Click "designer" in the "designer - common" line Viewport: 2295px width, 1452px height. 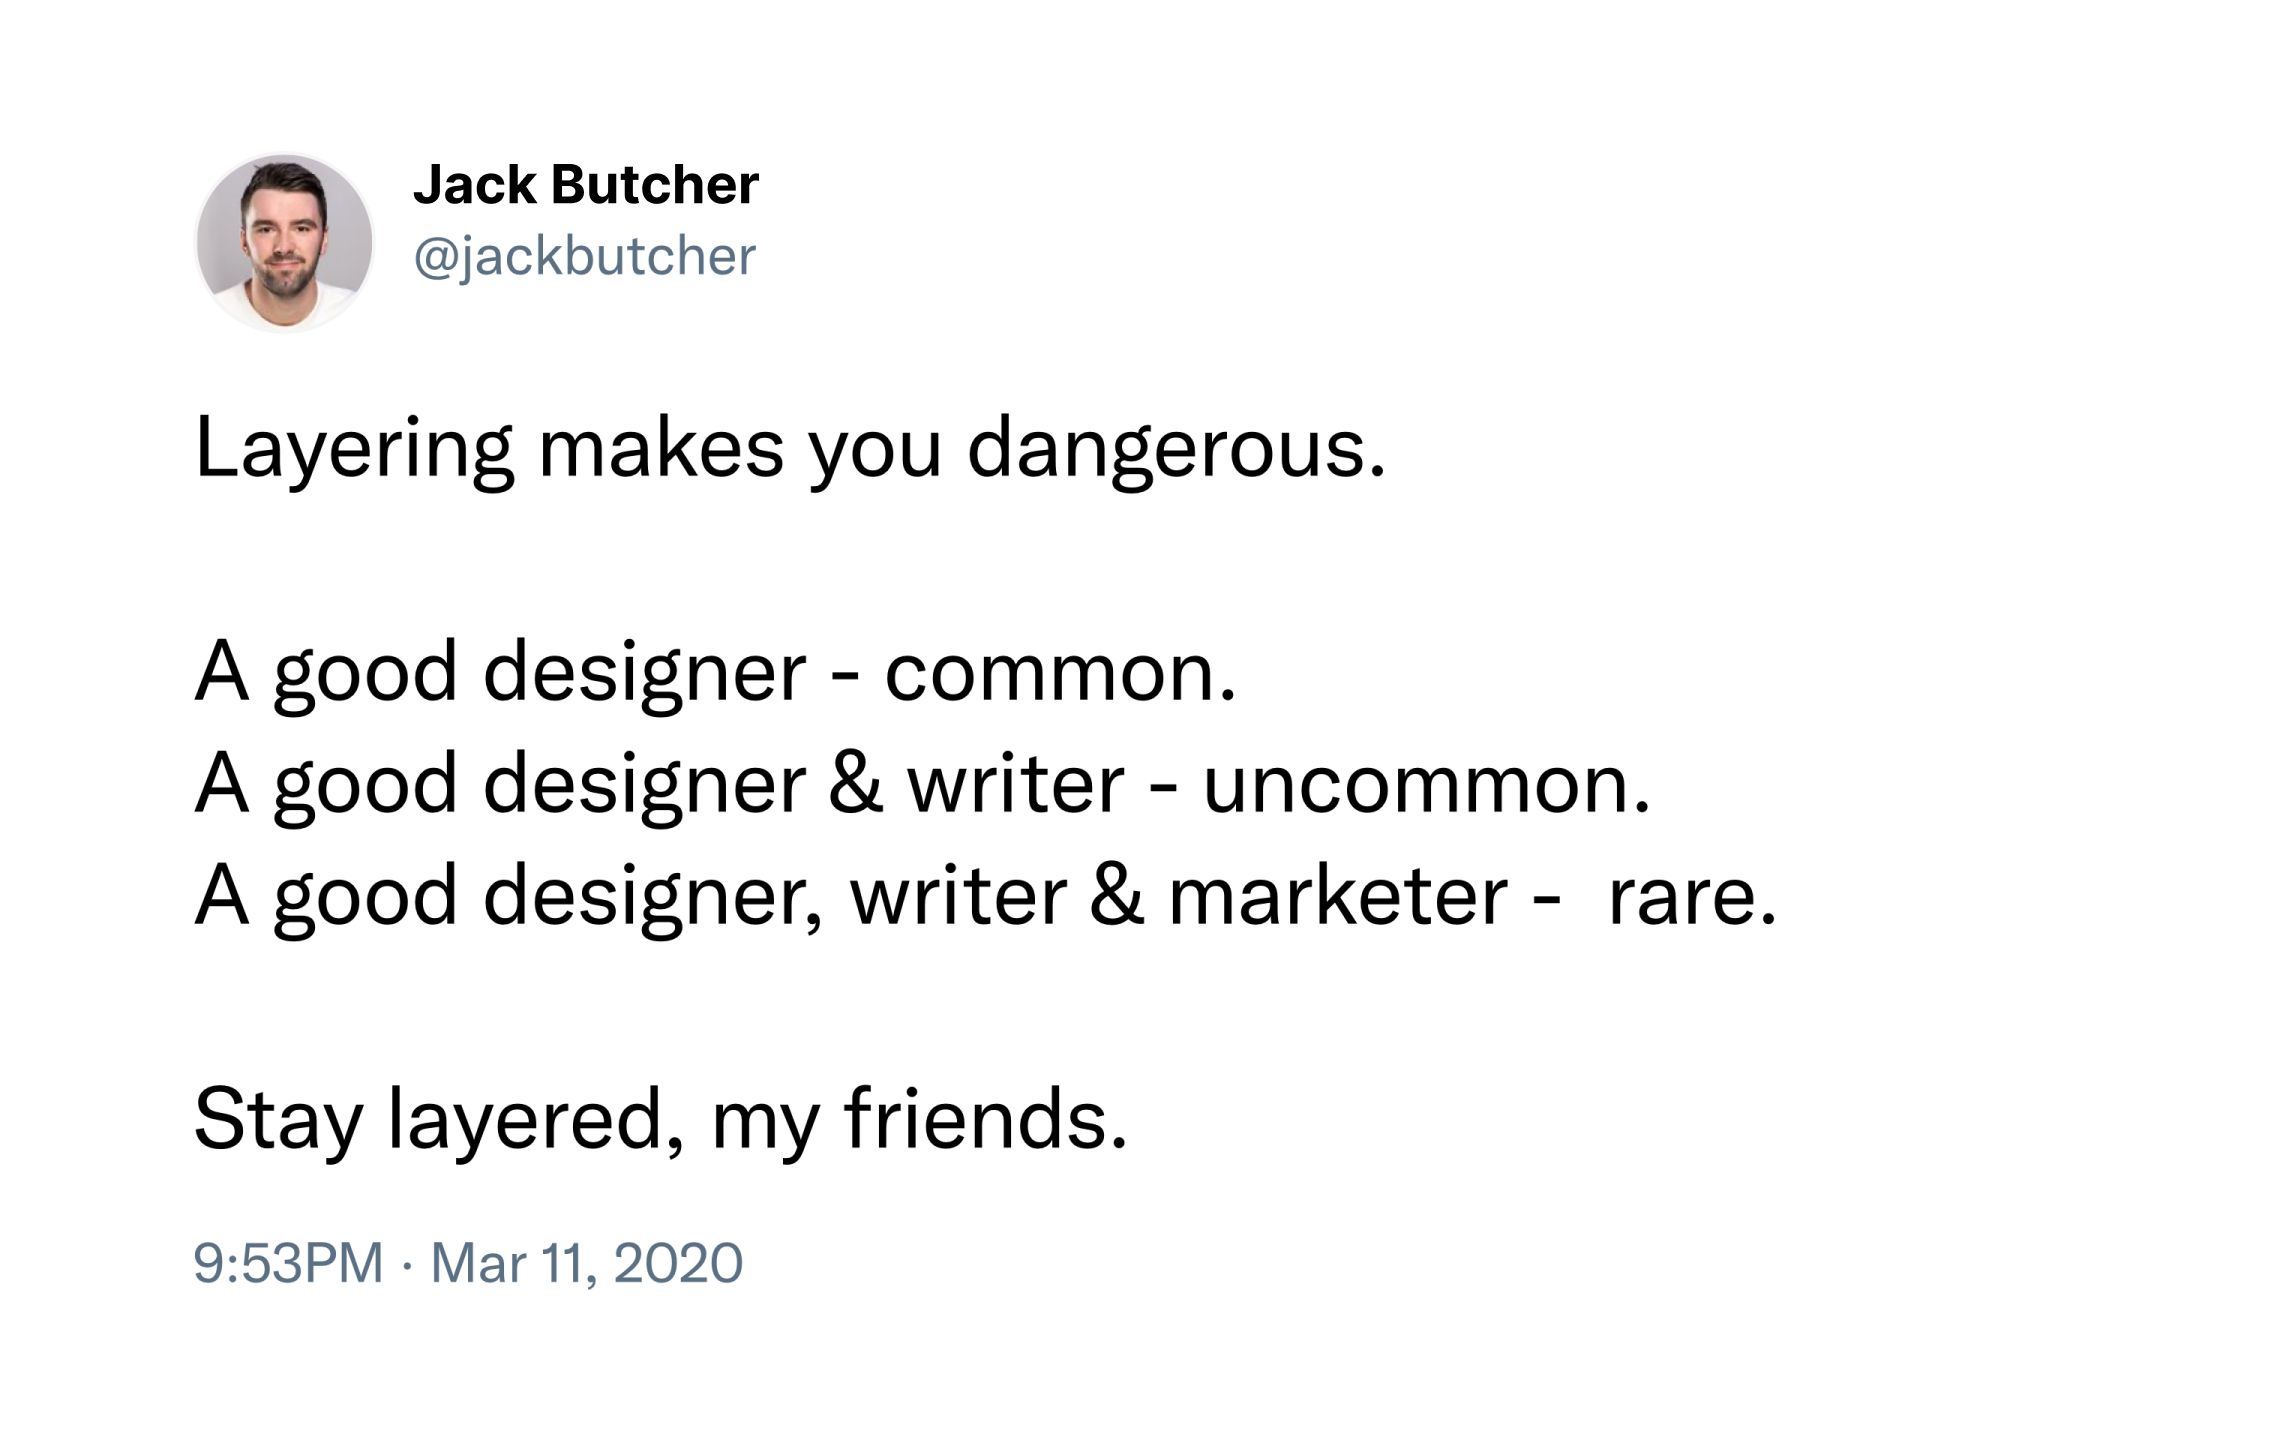[644, 673]
